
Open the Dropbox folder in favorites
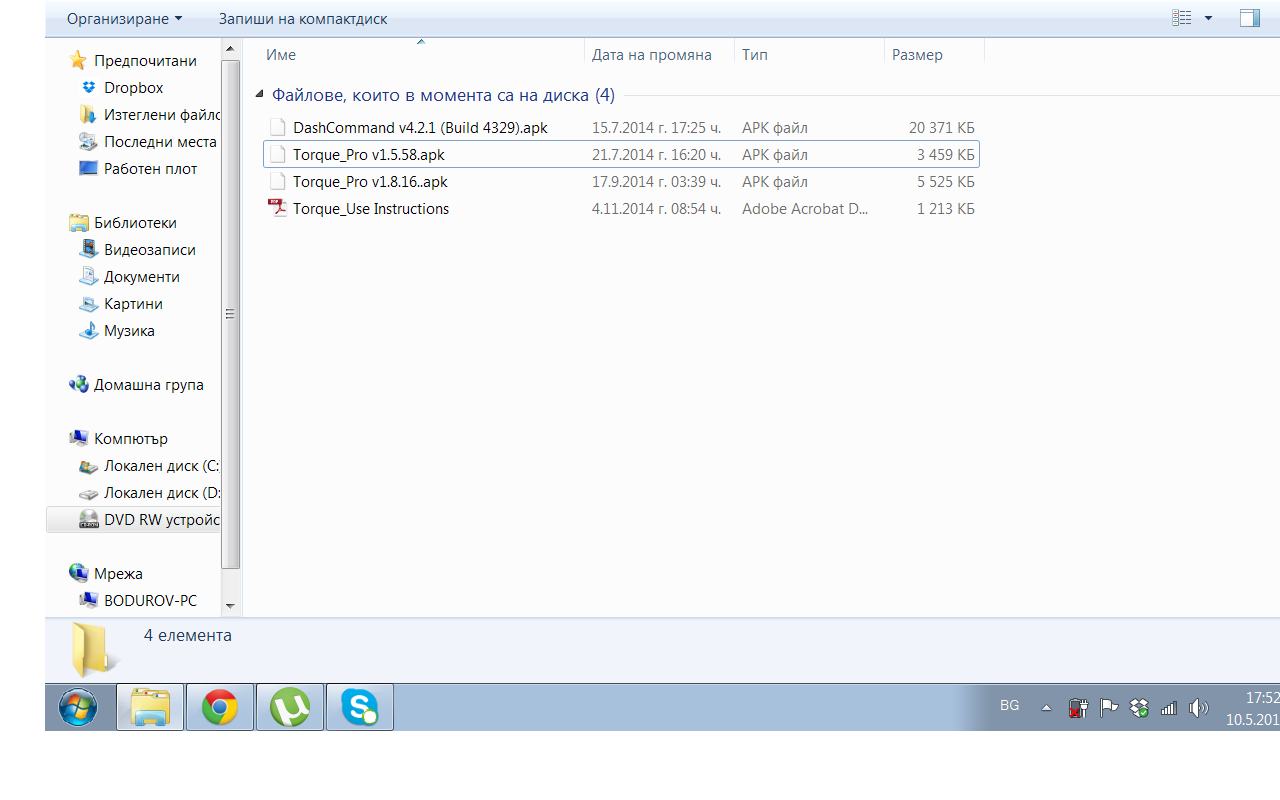point(133,88)
